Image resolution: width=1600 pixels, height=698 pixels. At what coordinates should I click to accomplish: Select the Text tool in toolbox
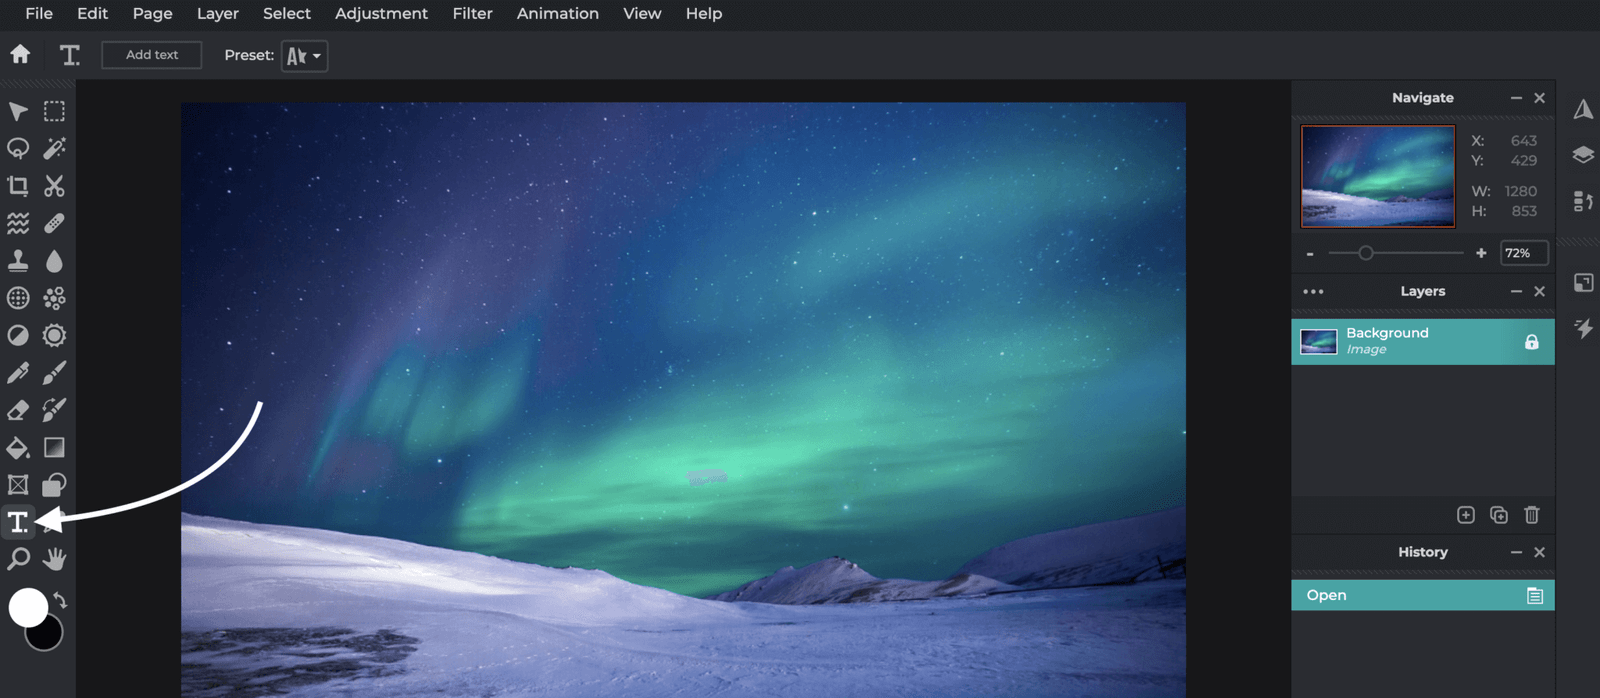(18, 522)
